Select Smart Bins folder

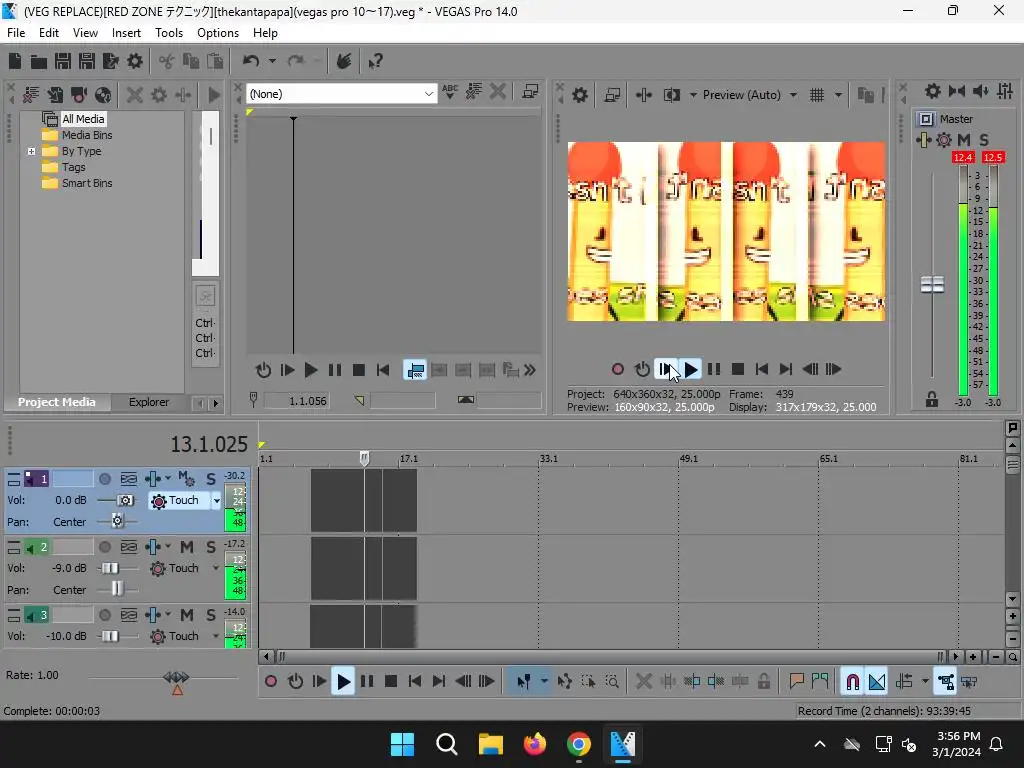coord(87,183)
